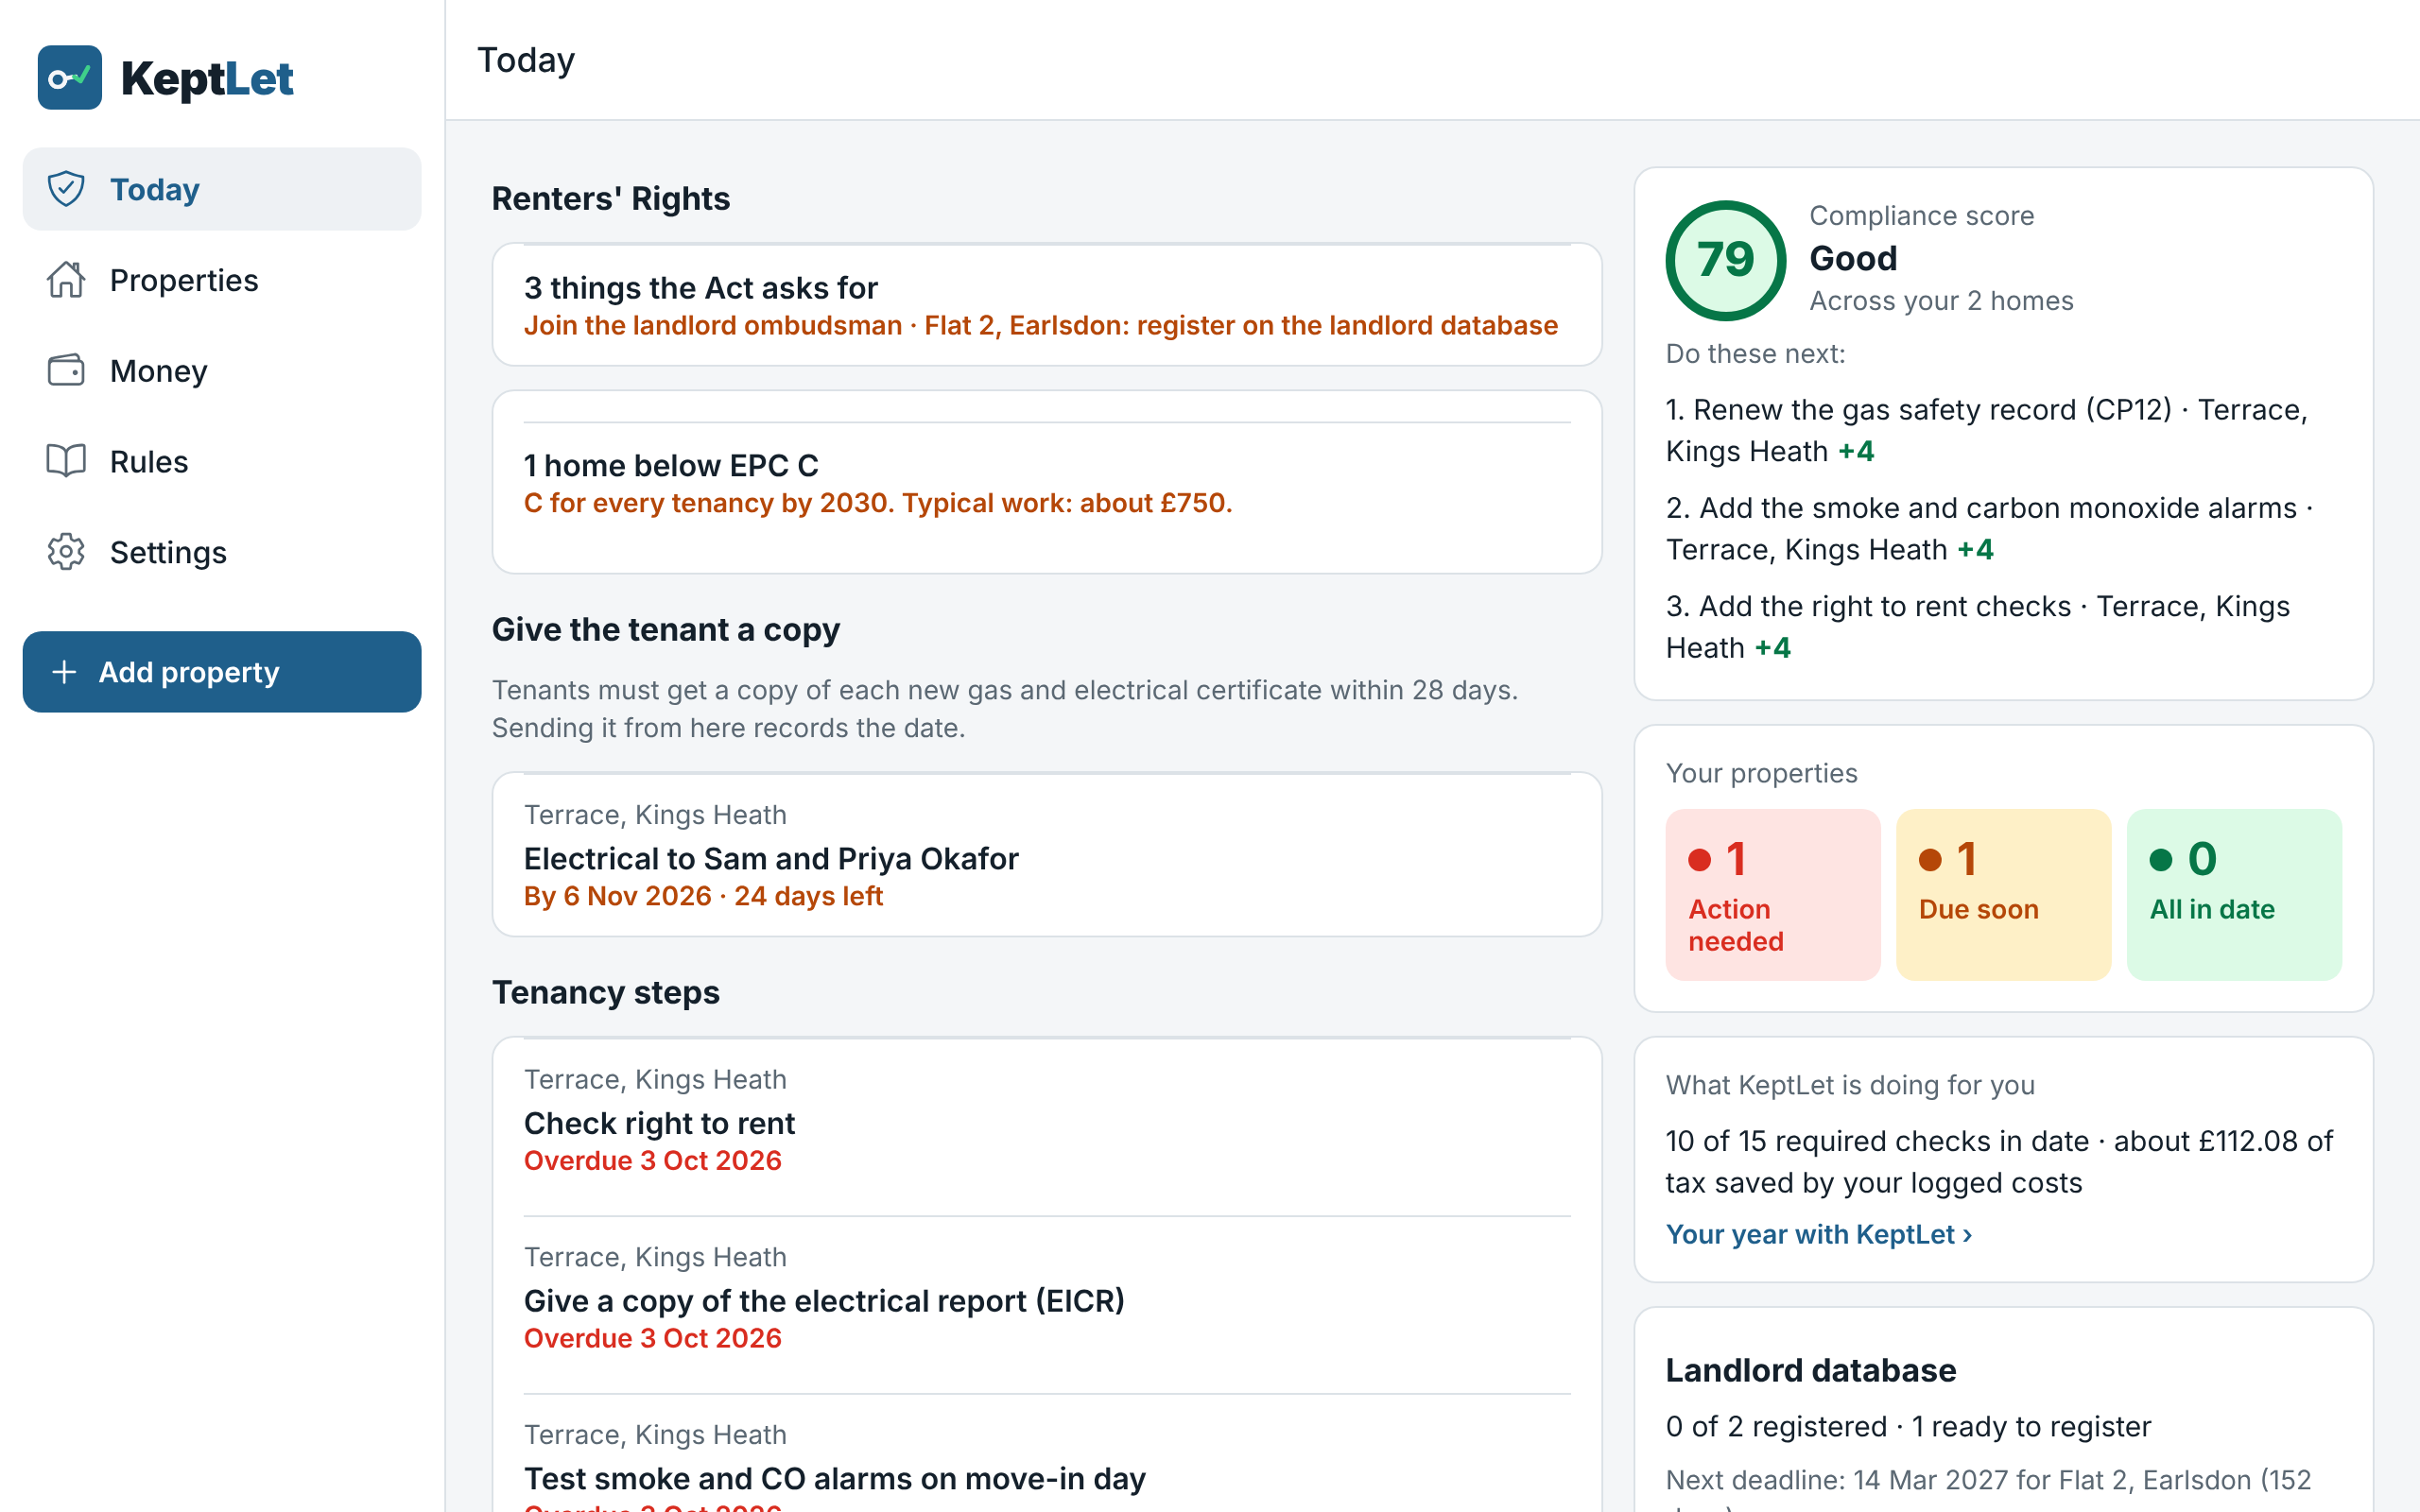Click the gear icon beside Settings

click(x=66, y=552)
